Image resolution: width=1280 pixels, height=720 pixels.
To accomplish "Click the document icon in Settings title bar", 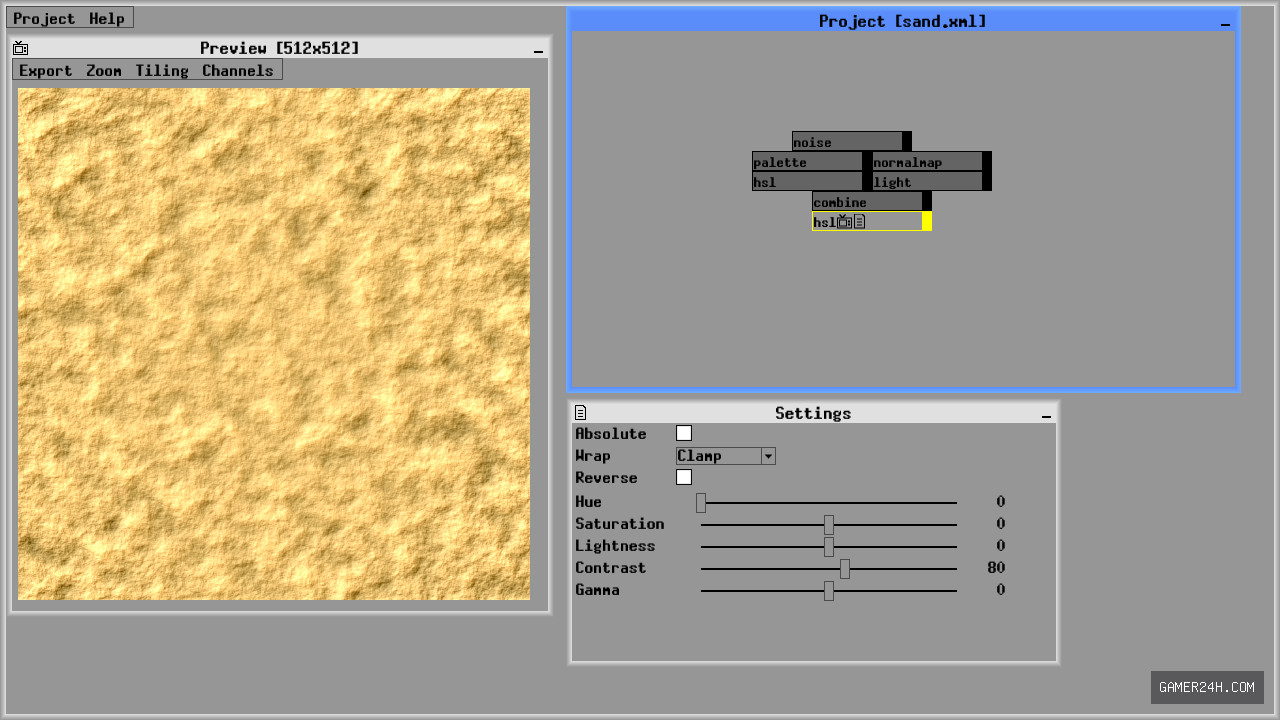I will (580, 413).
